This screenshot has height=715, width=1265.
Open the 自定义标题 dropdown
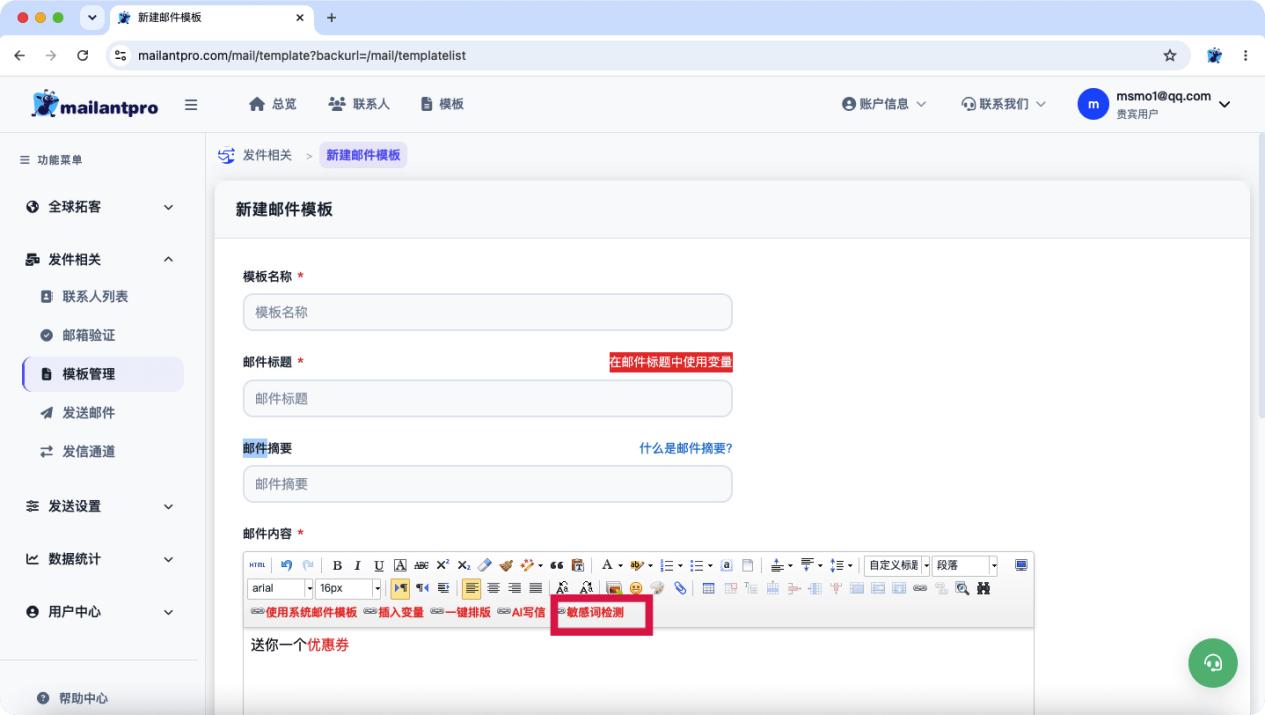point(897,565)
